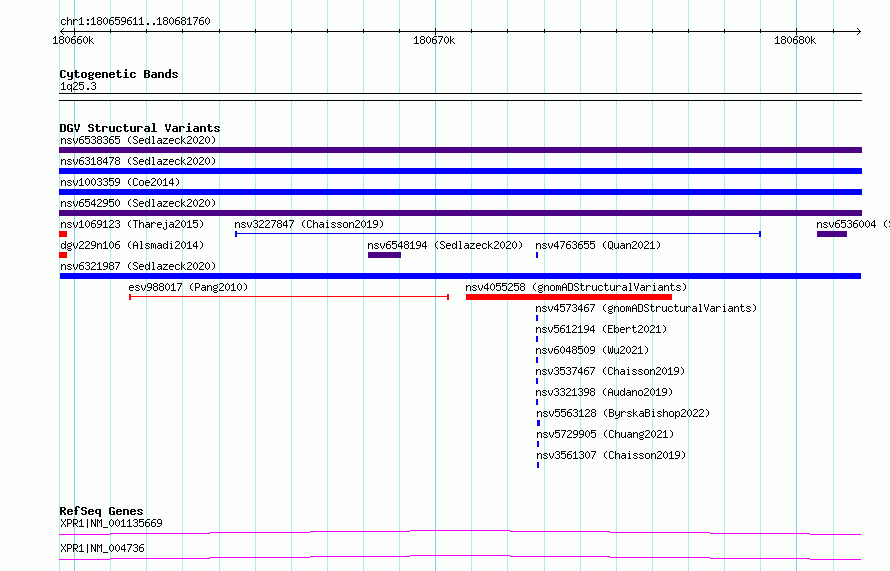Click the DGV Structural Variants track title

pyautogui.click(x=140, y=128)
